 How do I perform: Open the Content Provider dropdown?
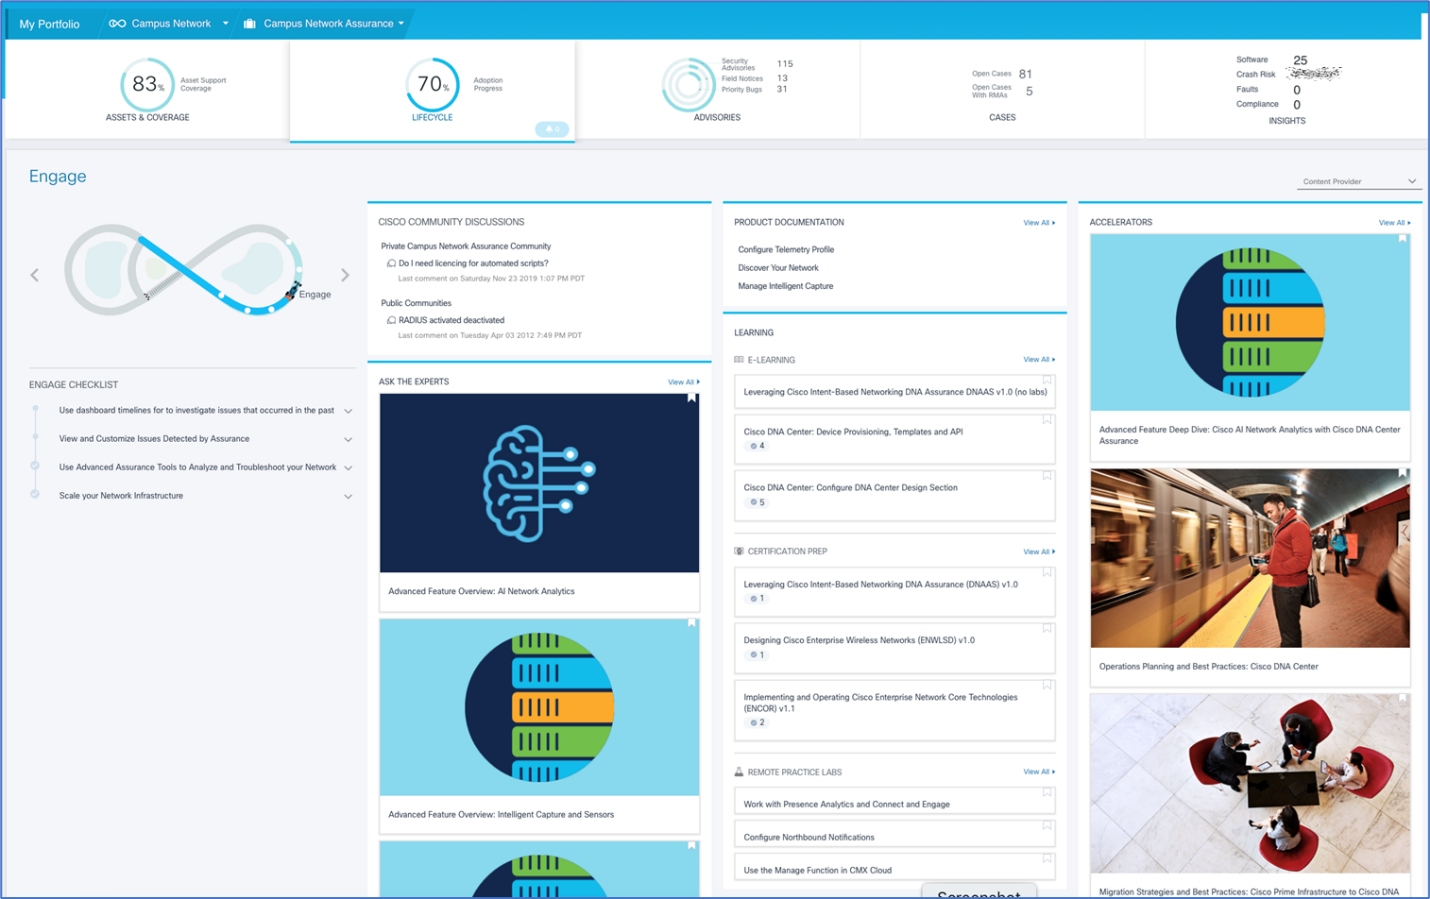(1359, 181)
